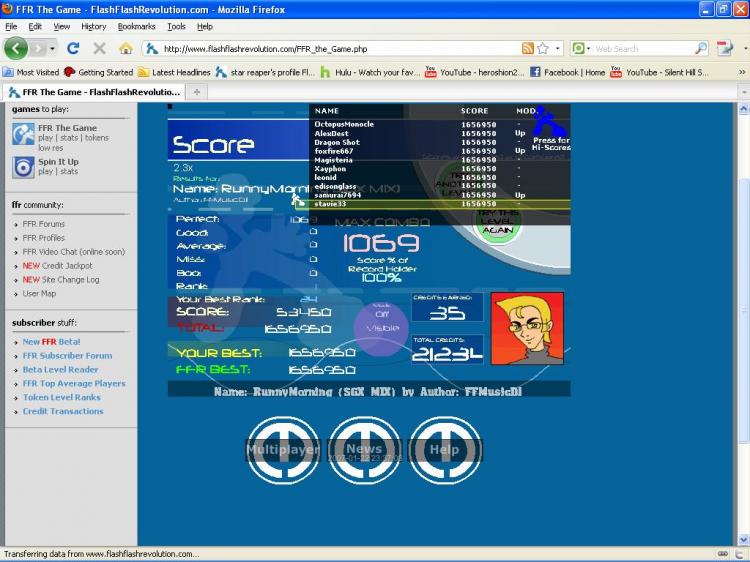Image resolution: width=750 pixels, height=562 pixels.
Task: Expand the search engine selector dropdown
Action: point(582,48)
